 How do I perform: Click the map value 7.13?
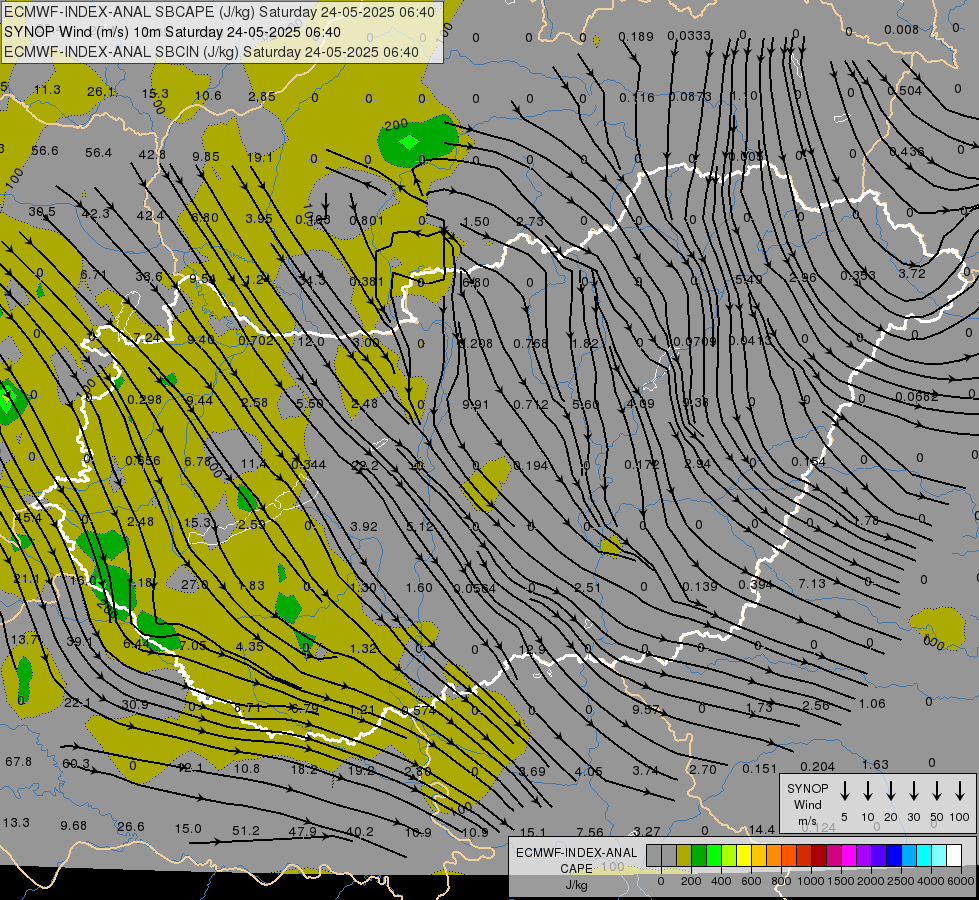[x=812, y=583]
